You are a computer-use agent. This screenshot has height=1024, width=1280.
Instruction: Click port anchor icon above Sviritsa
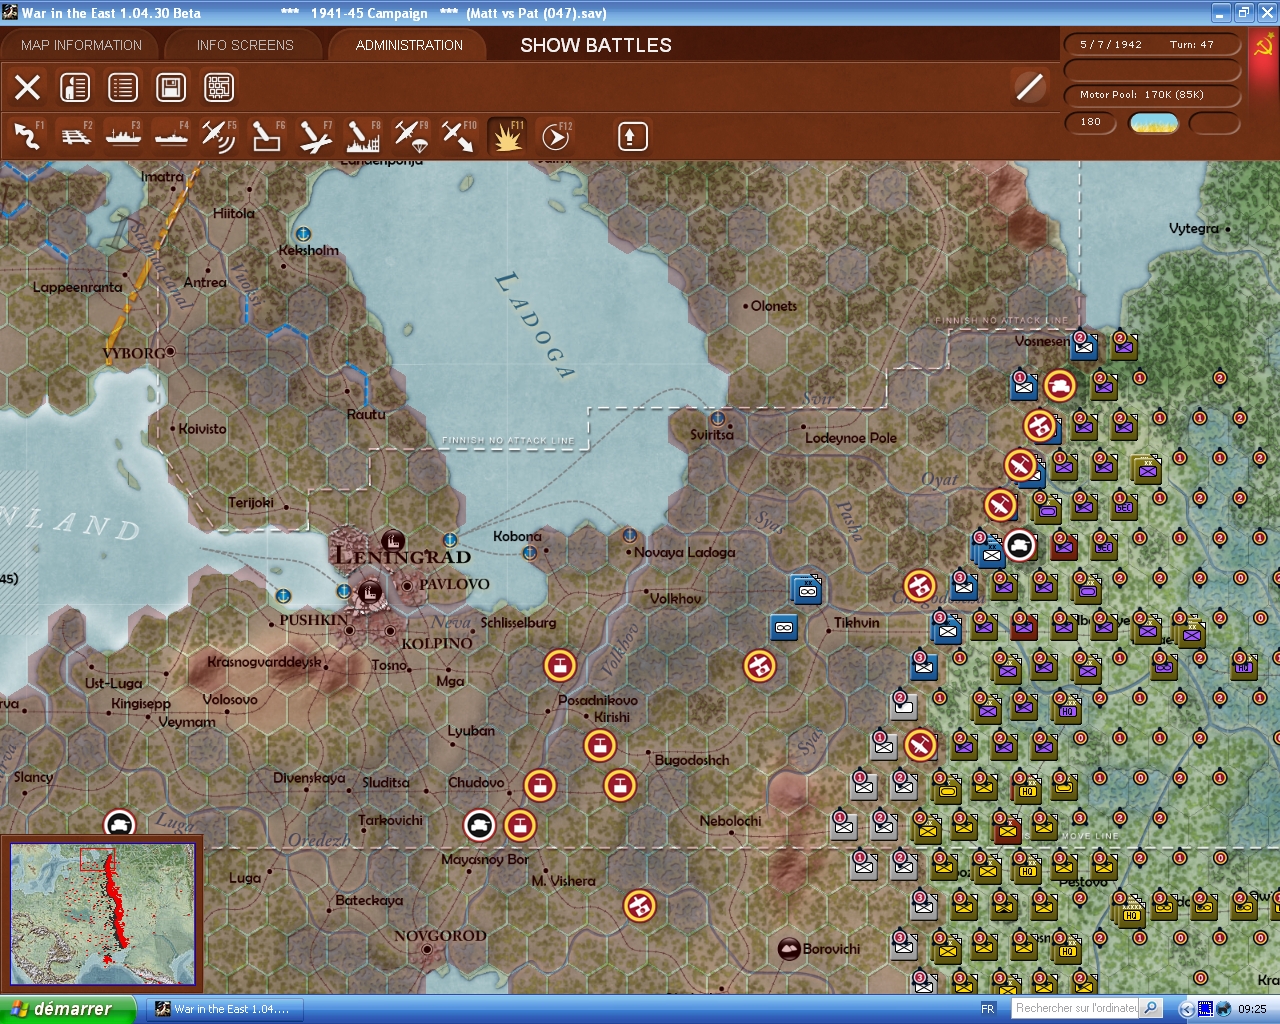(x=717, y=418)
